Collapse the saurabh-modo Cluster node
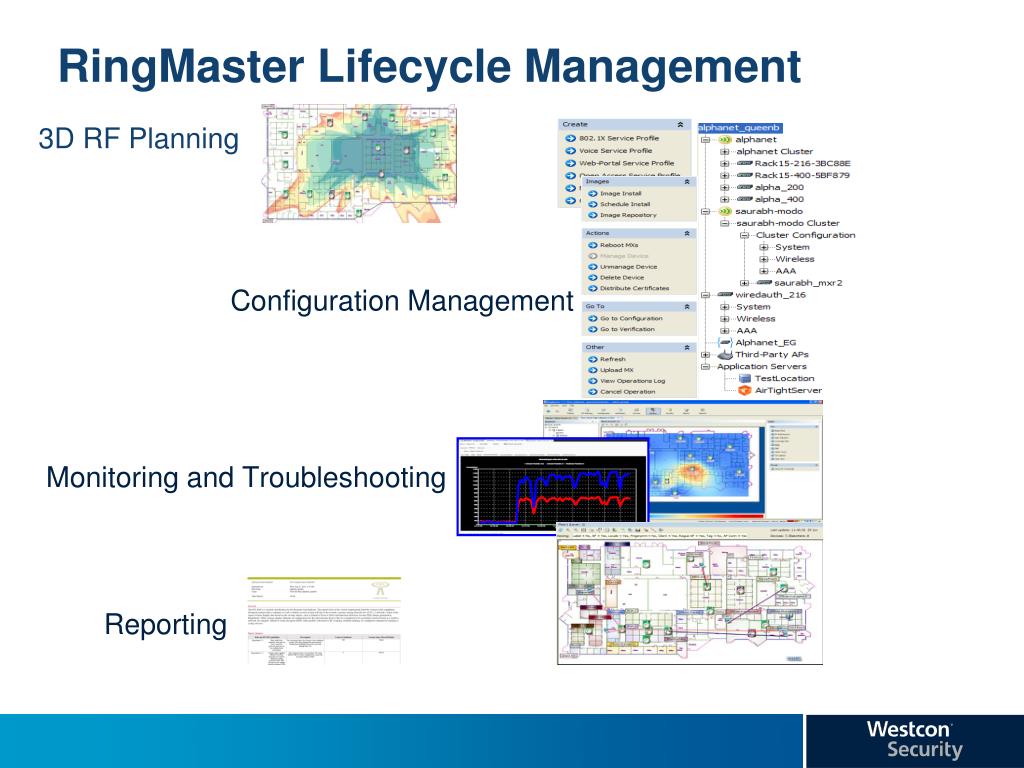 (724, 223)
